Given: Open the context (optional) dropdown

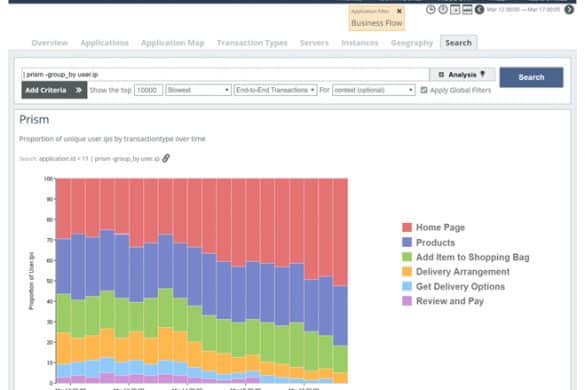Looking at the screenshot, I should (373, 90).
